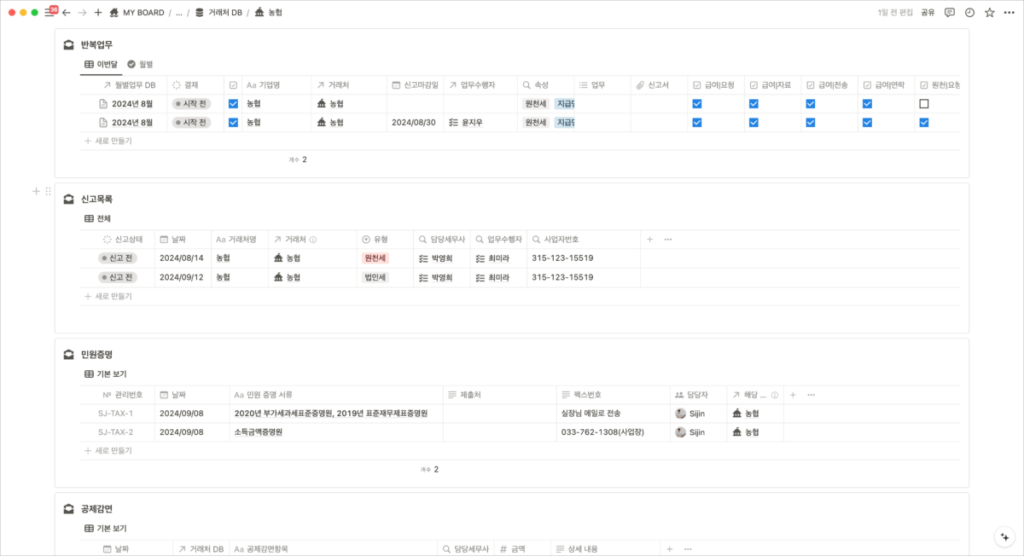Add a property column in 신고목록 table
Screen dimensions: 1024x556
[x=650, y=240]
